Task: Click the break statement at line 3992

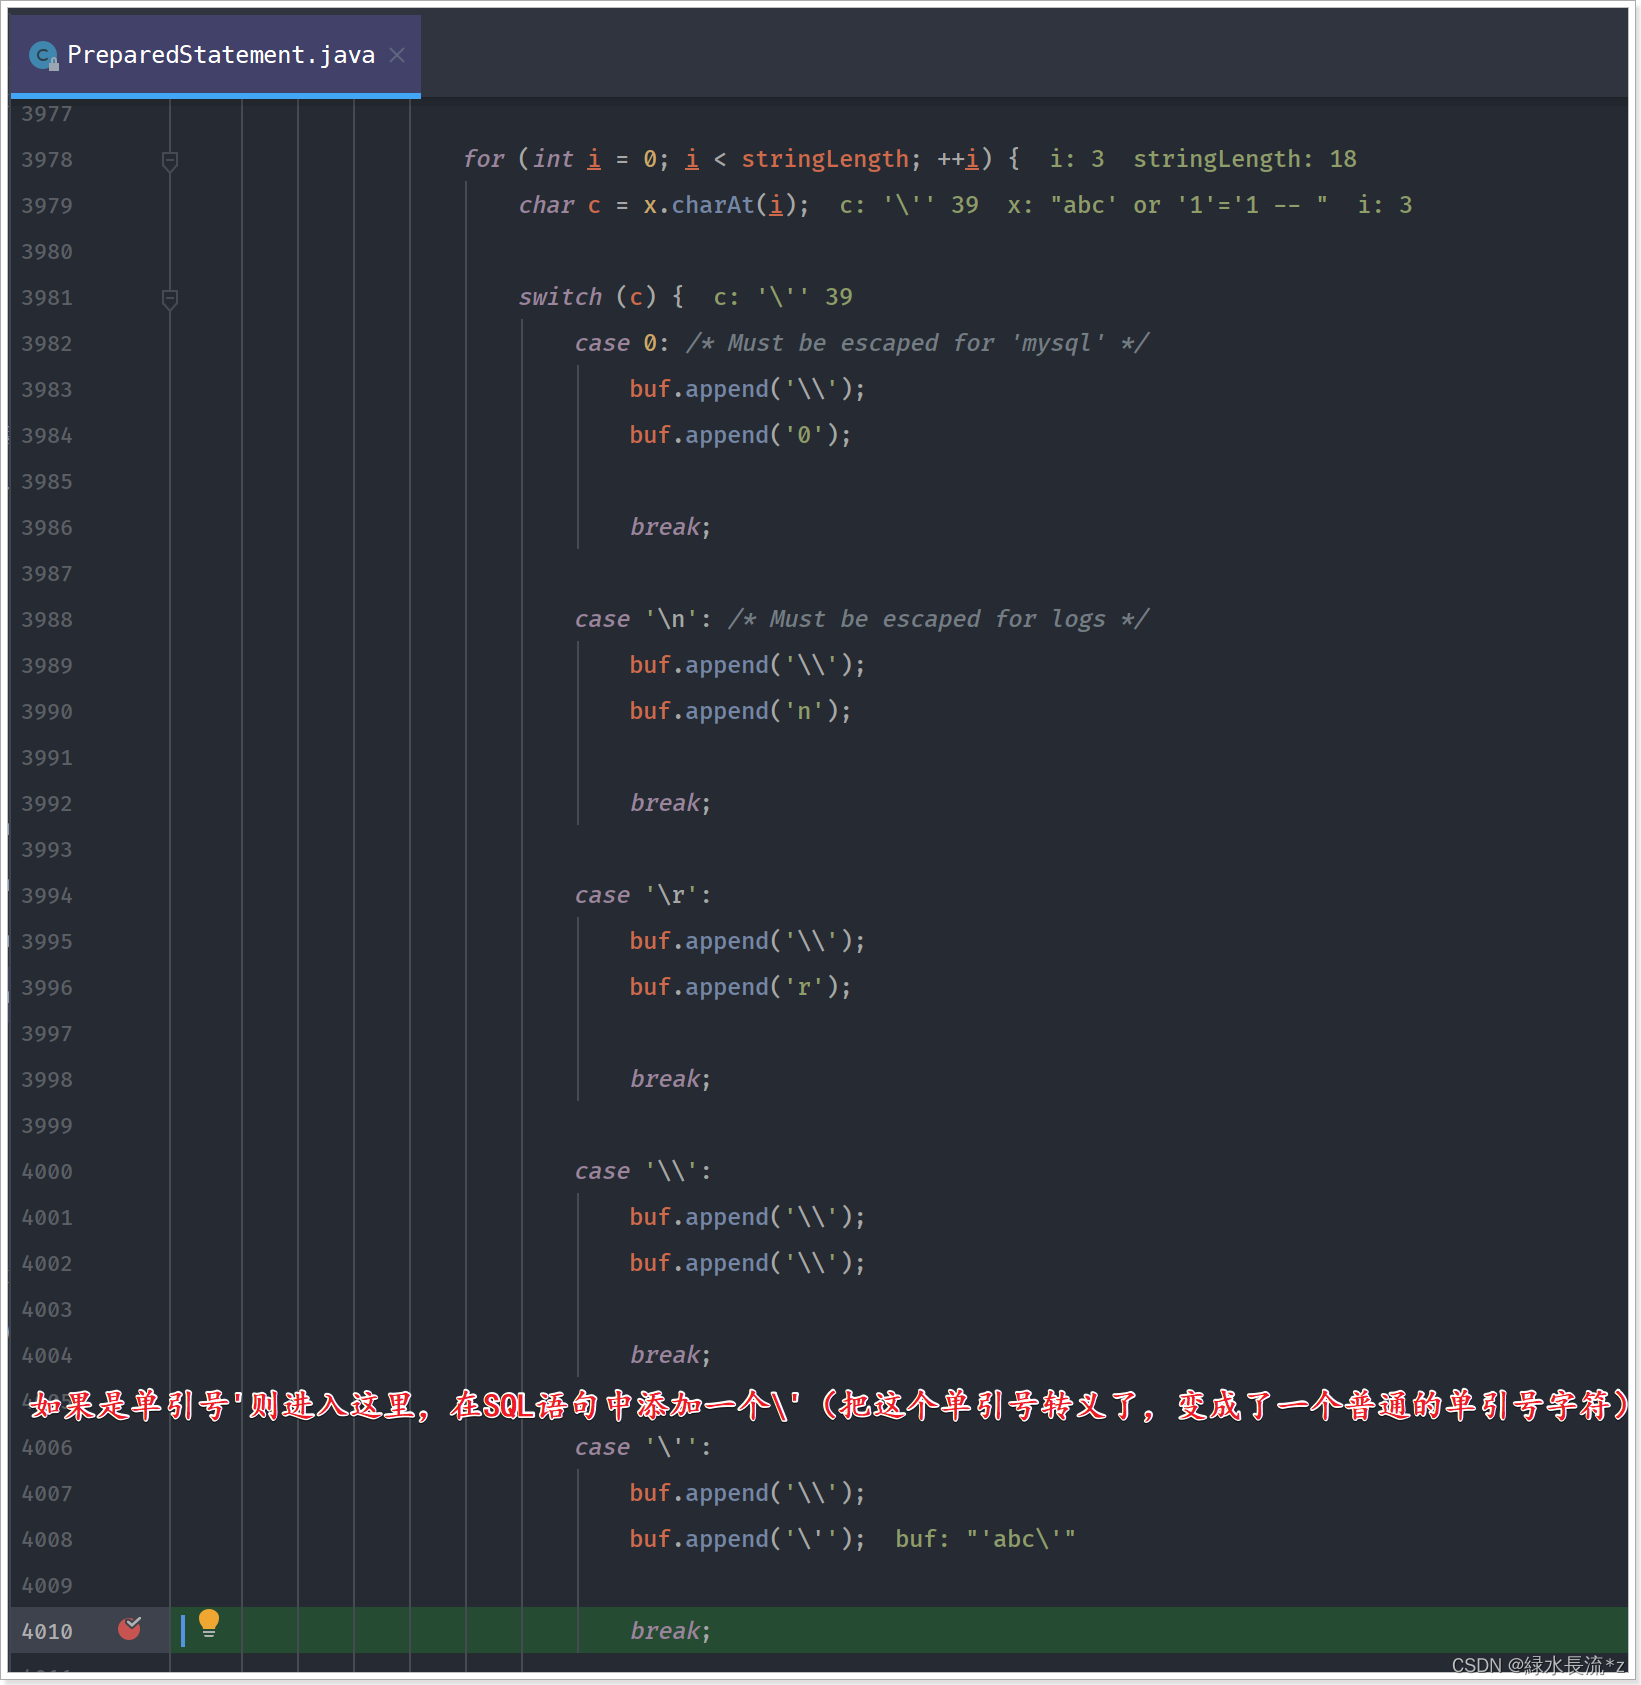Action: [x=670, y=803]
